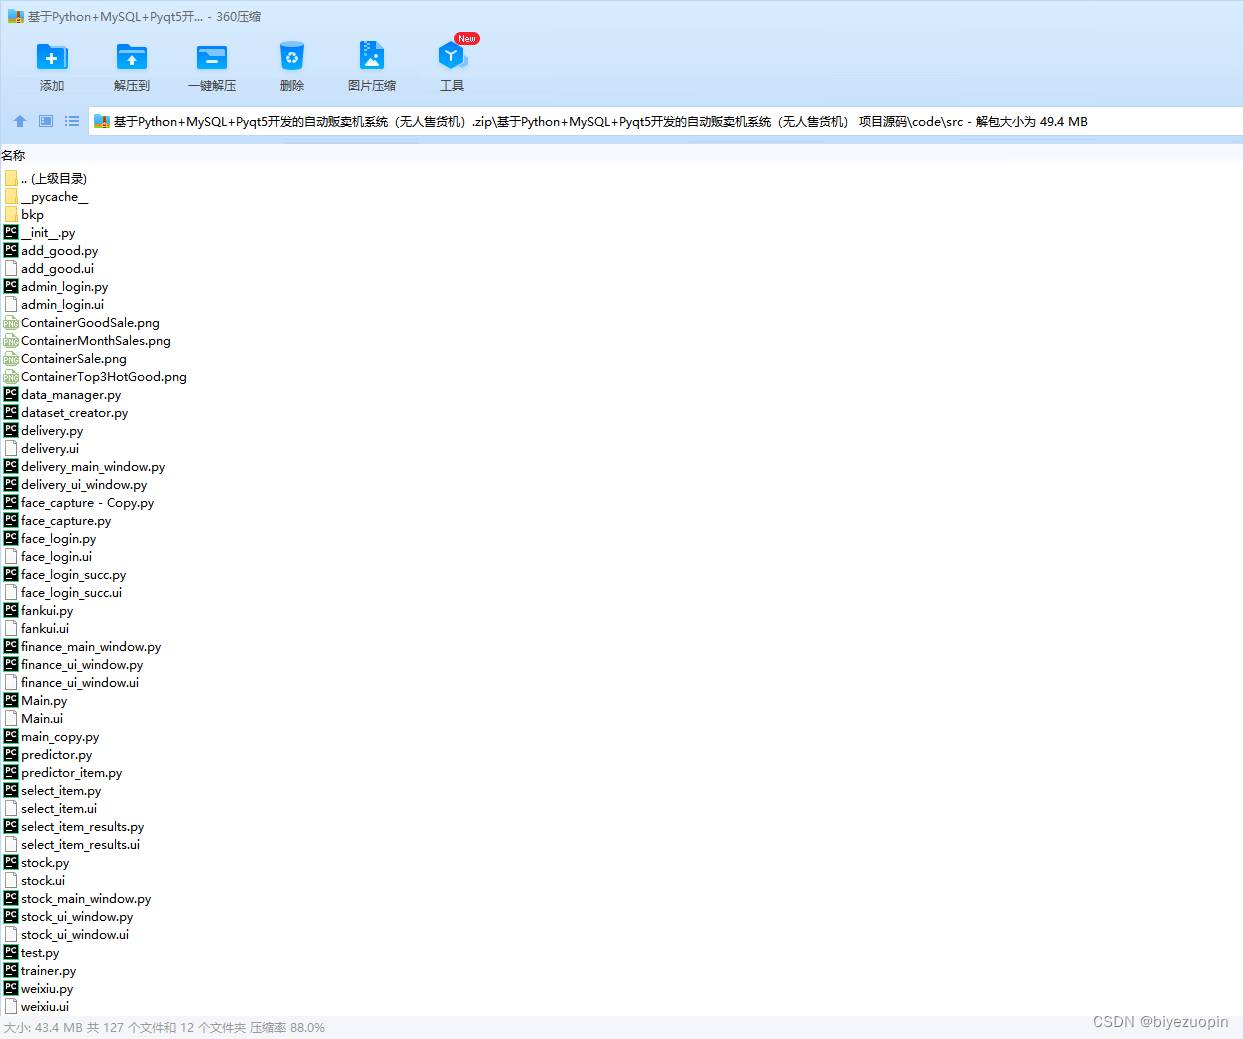Open the .. (上级目录) parent folder
This screenshot has height=1039, width=1243.
[46, 178]
